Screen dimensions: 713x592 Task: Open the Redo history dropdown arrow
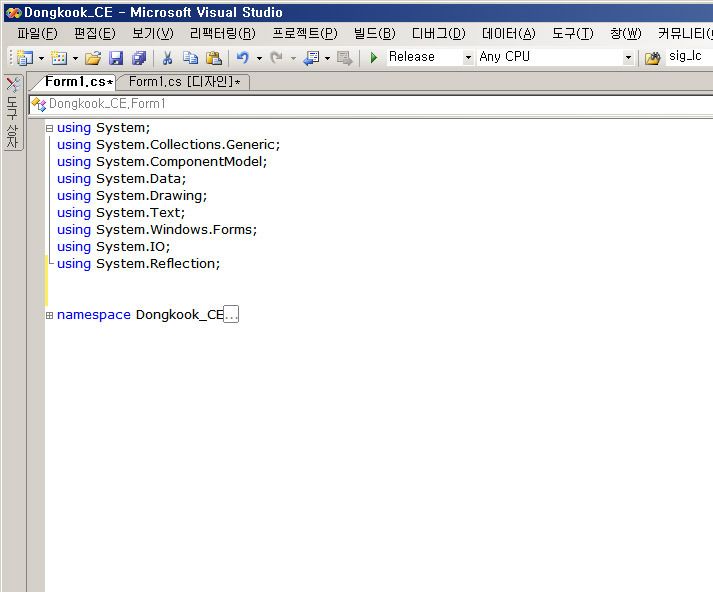click(293, 58)
